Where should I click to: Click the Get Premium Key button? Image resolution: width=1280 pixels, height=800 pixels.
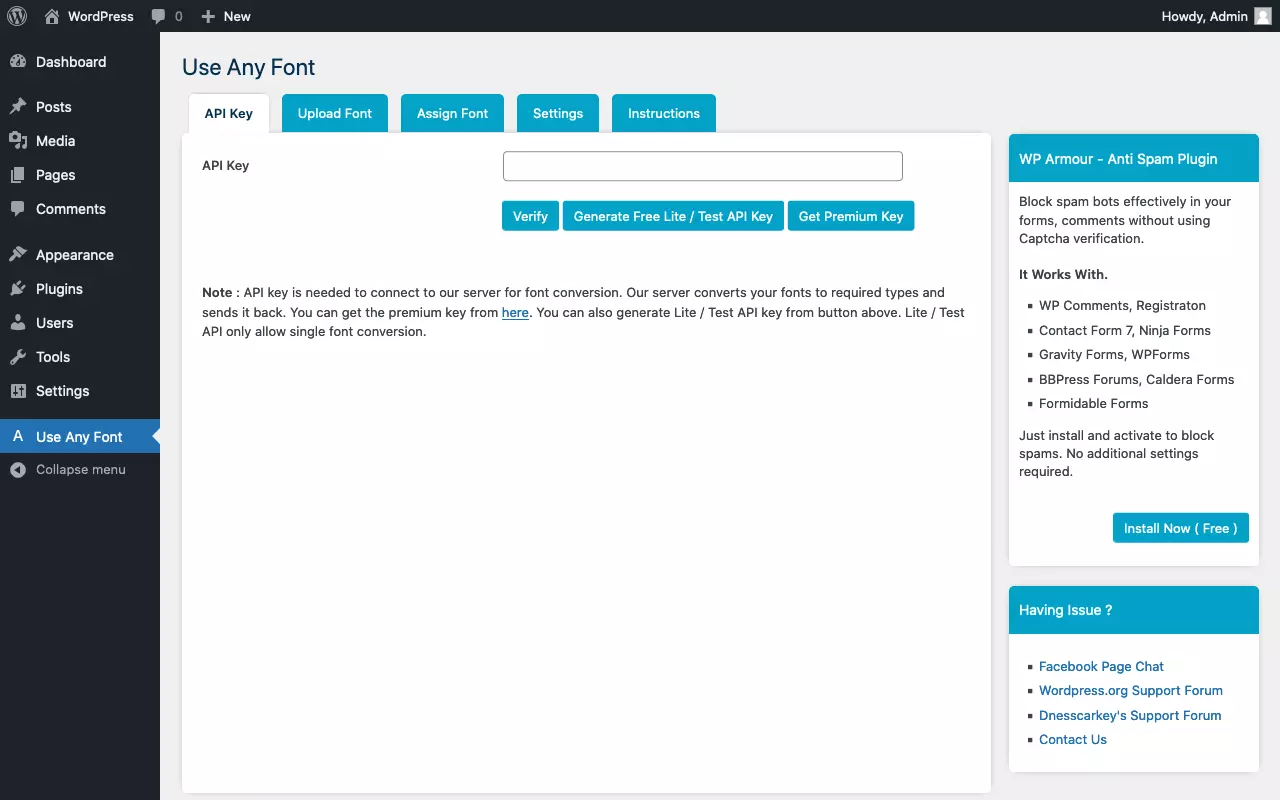(851, 216)
